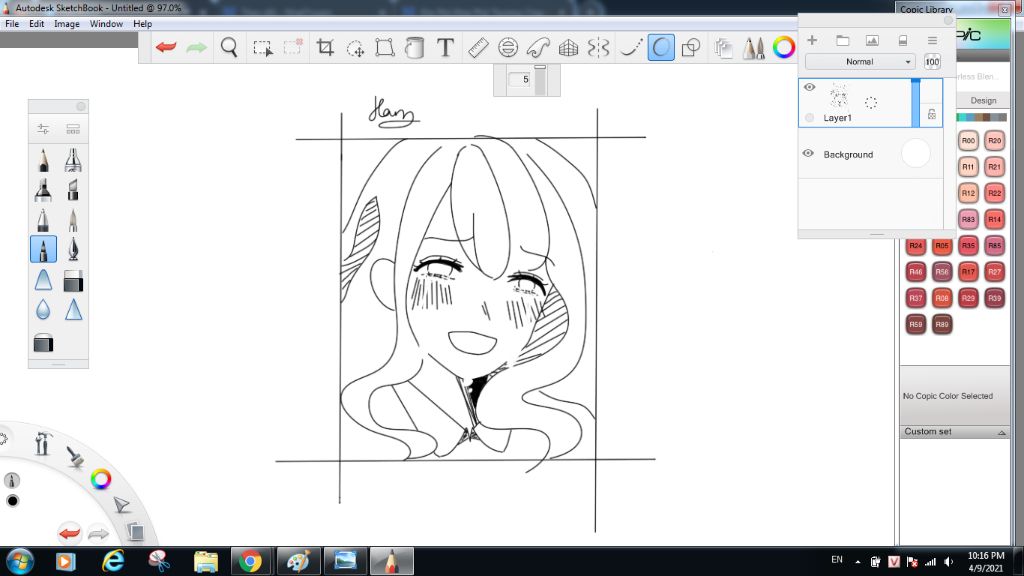Toggle the highlighted Predictive Stroke tool
This screenshot has width=1024, height=576.
661,47
